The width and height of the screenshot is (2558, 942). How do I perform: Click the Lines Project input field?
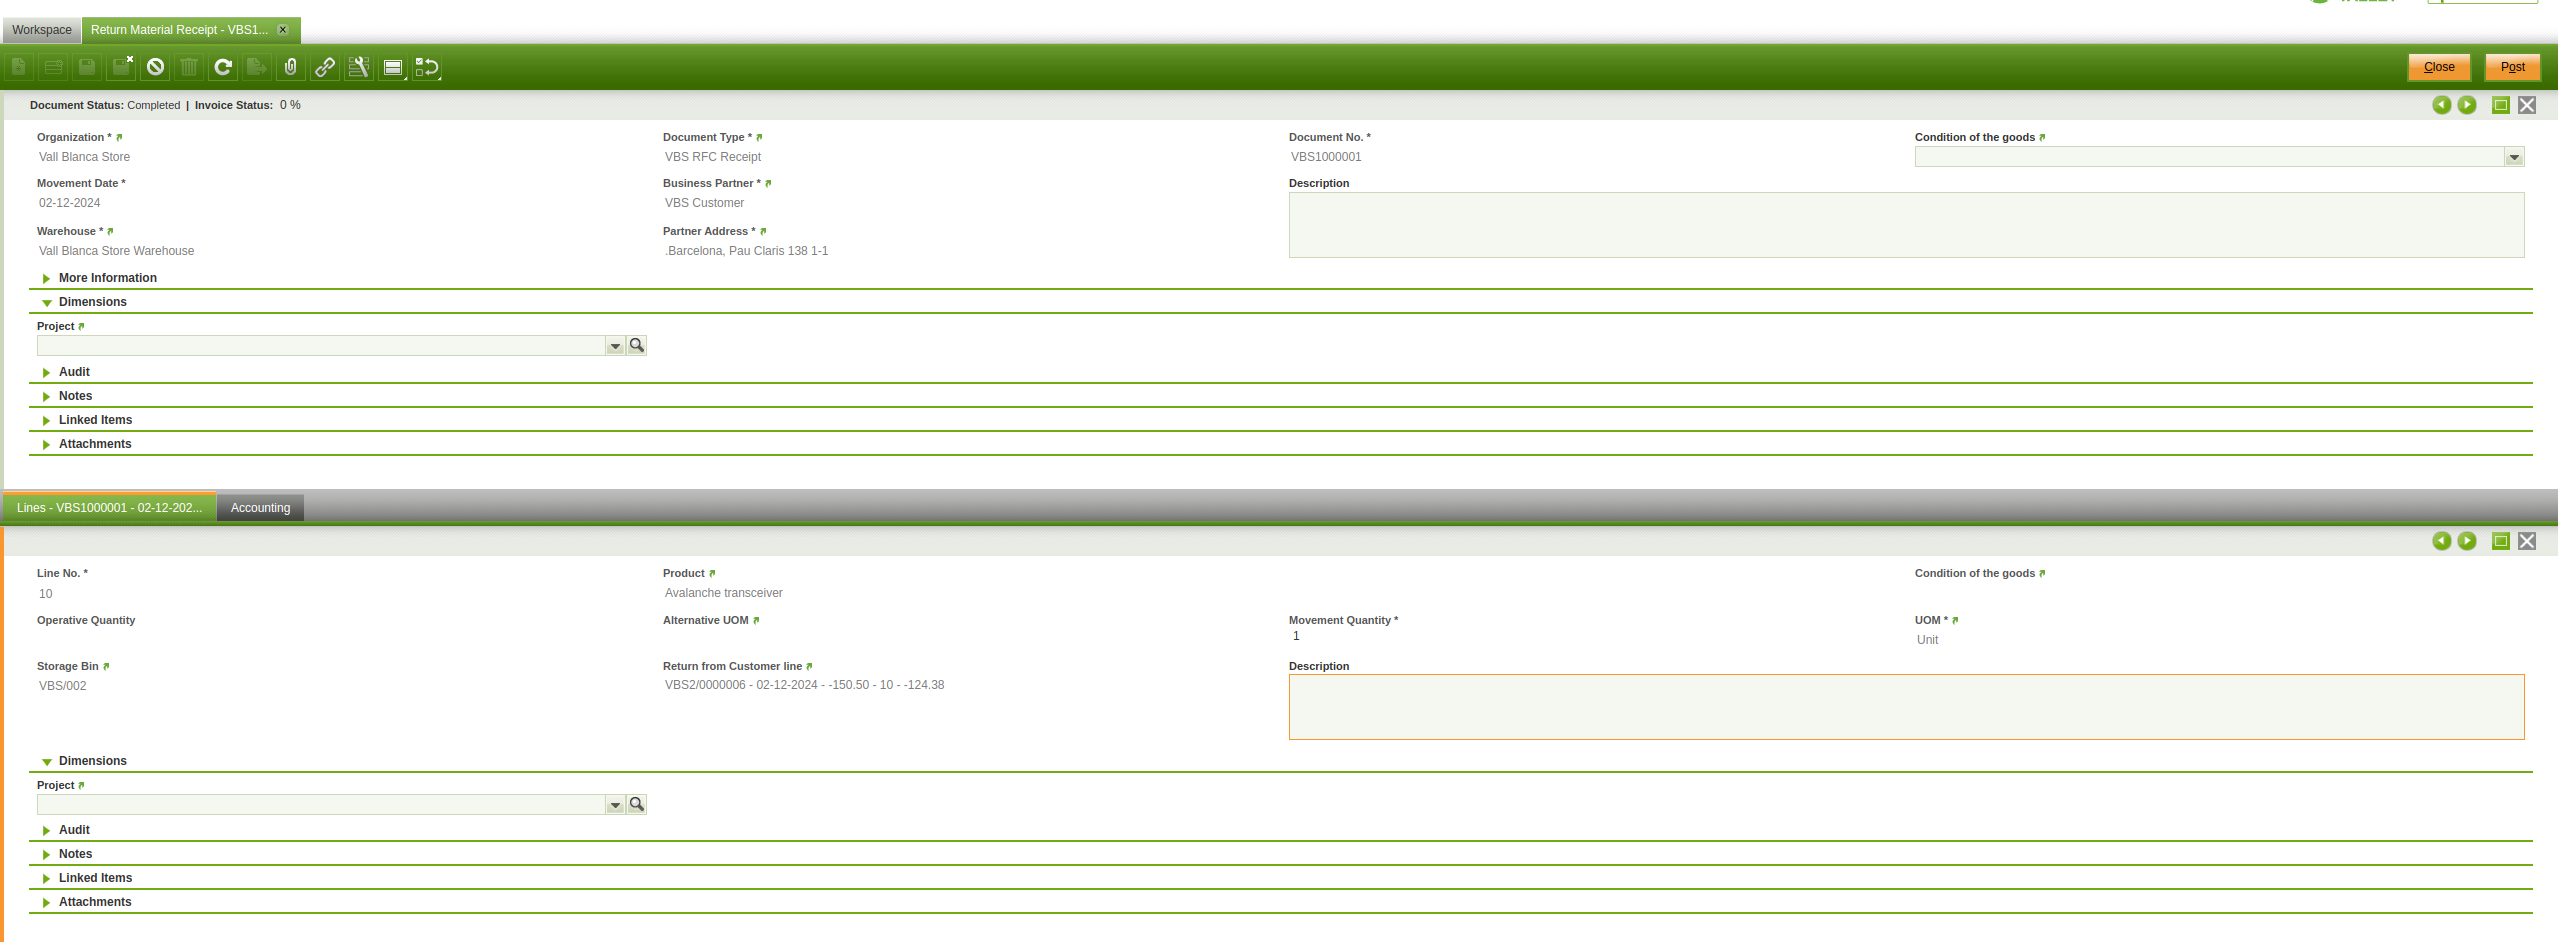tap(321, 805)
